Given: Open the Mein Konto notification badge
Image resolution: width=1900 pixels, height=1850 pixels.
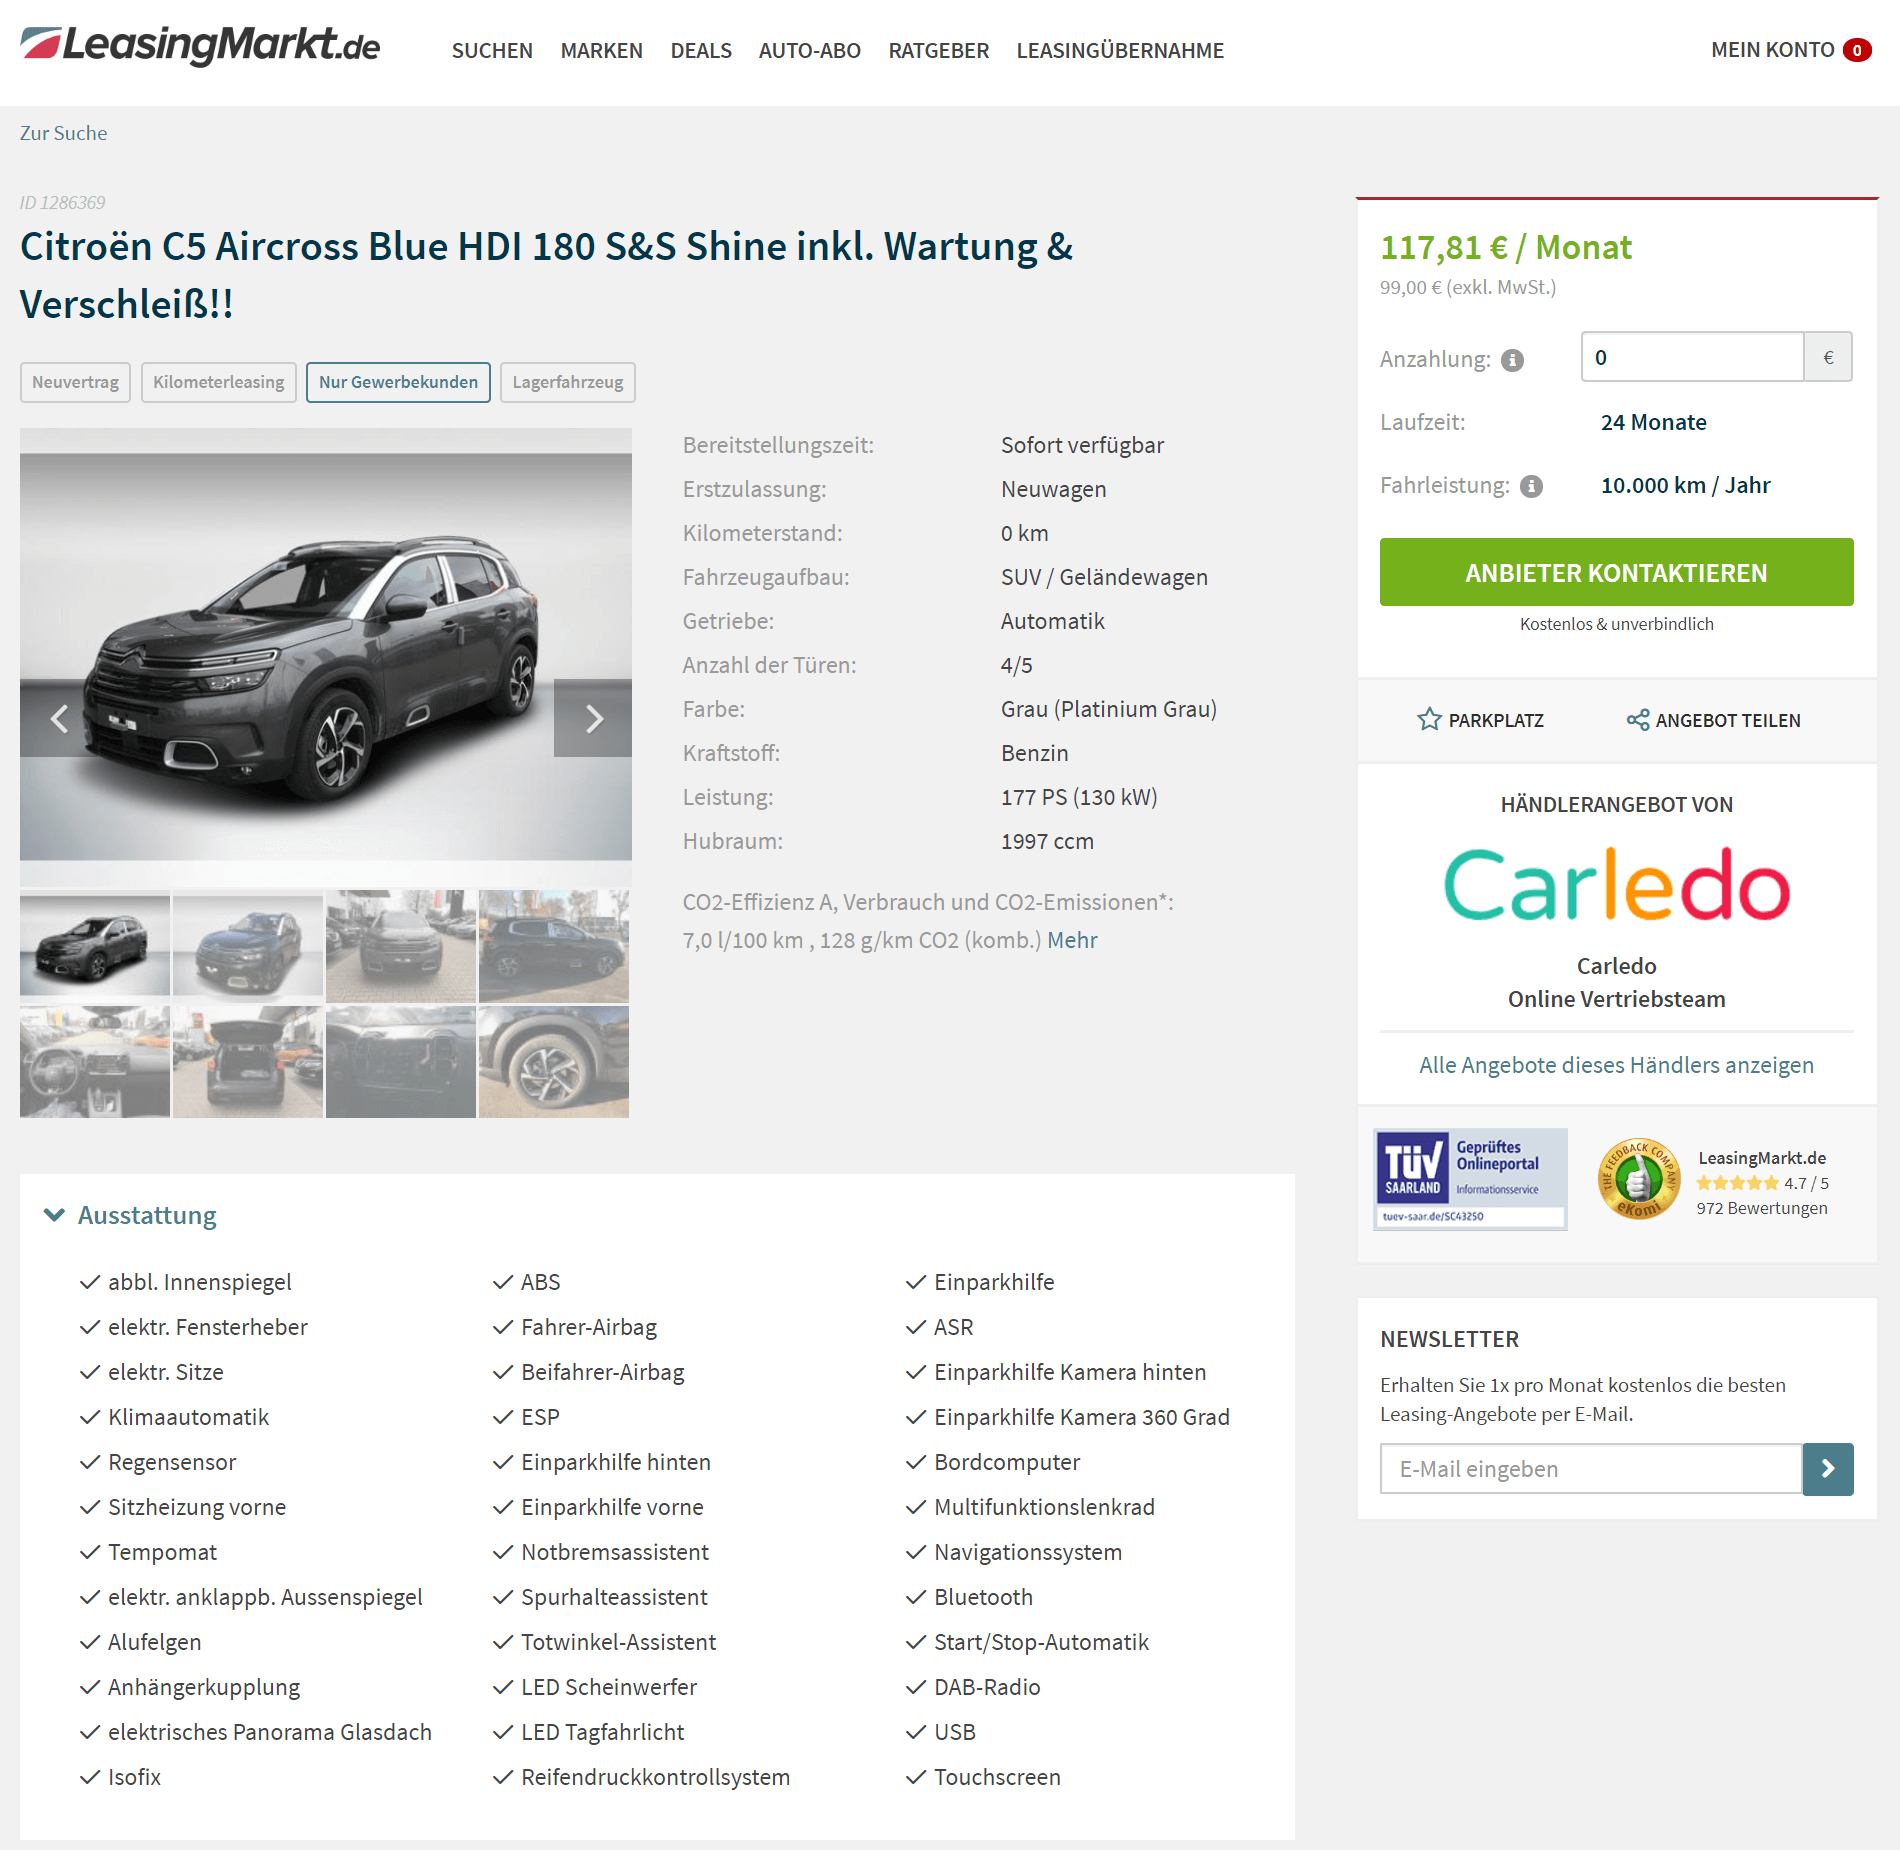Looking at the screenshot, I should coord(1857,50).
